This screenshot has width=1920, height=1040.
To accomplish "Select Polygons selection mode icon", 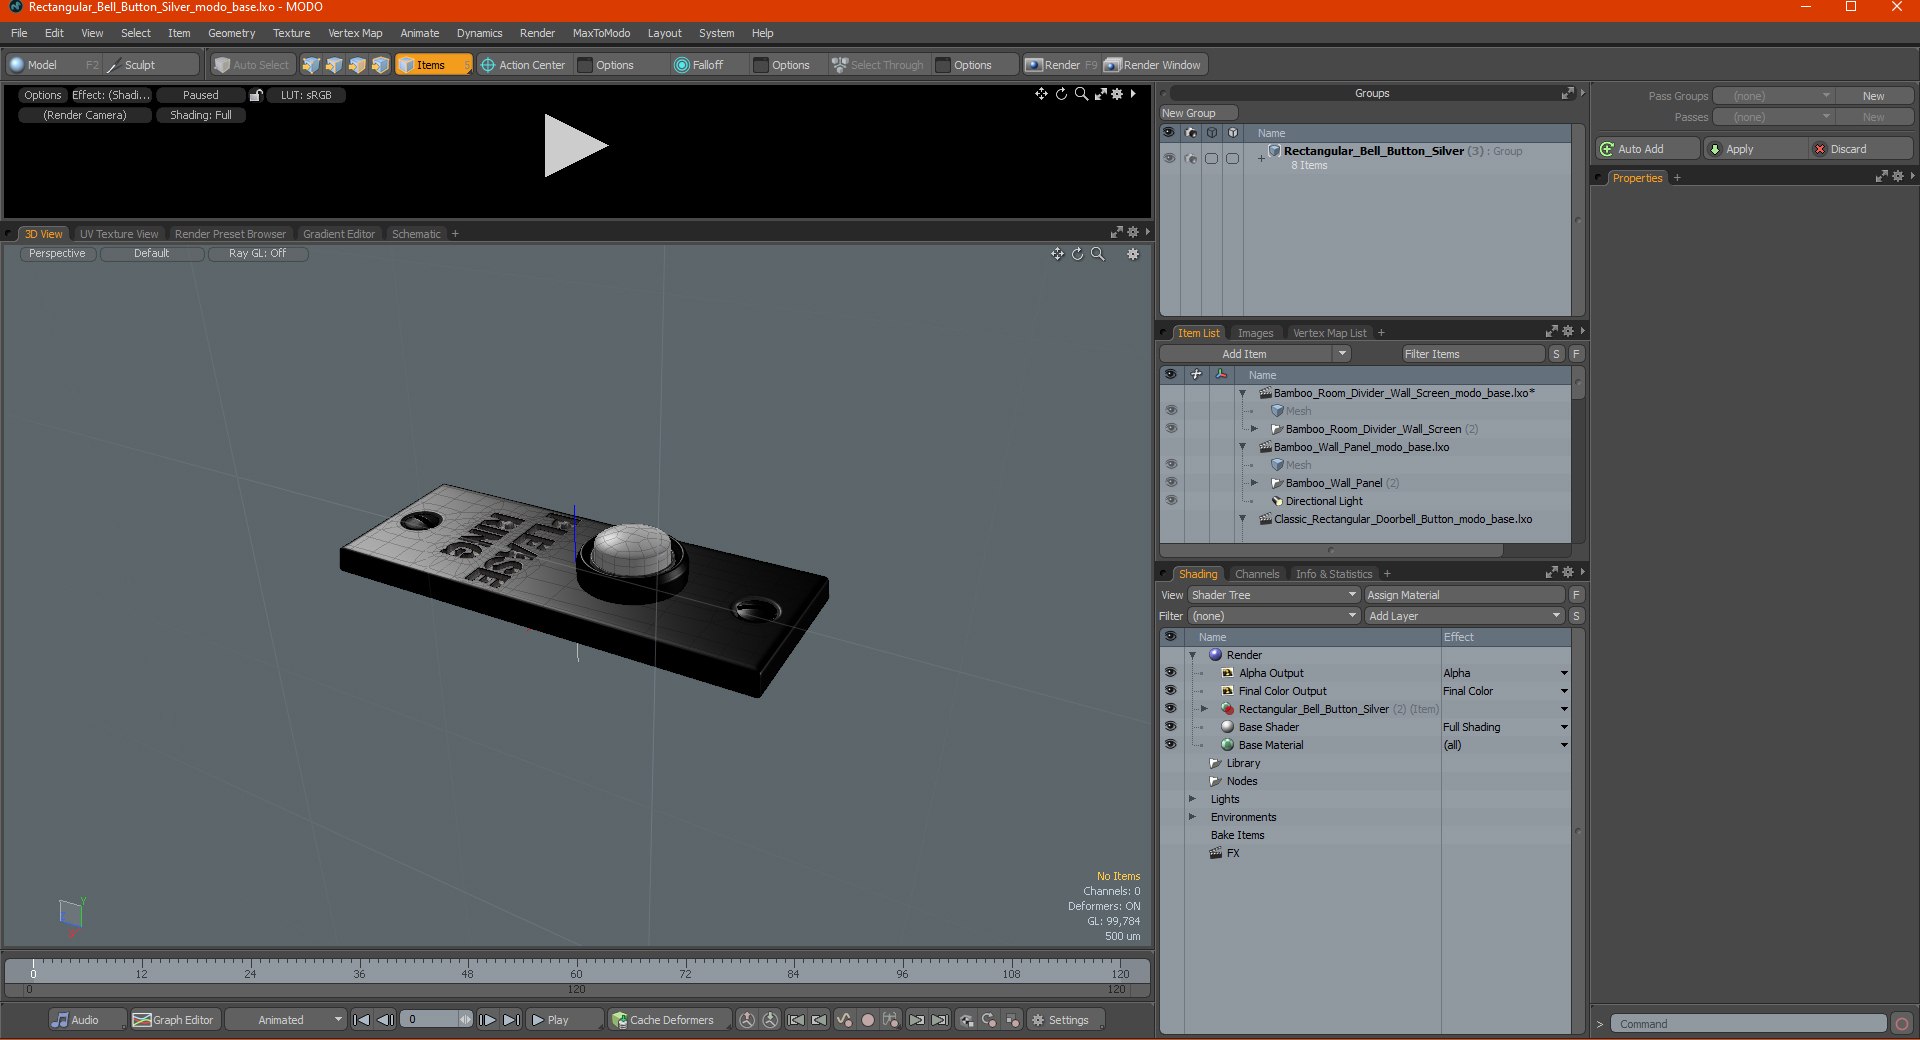I will click(357, 65).
